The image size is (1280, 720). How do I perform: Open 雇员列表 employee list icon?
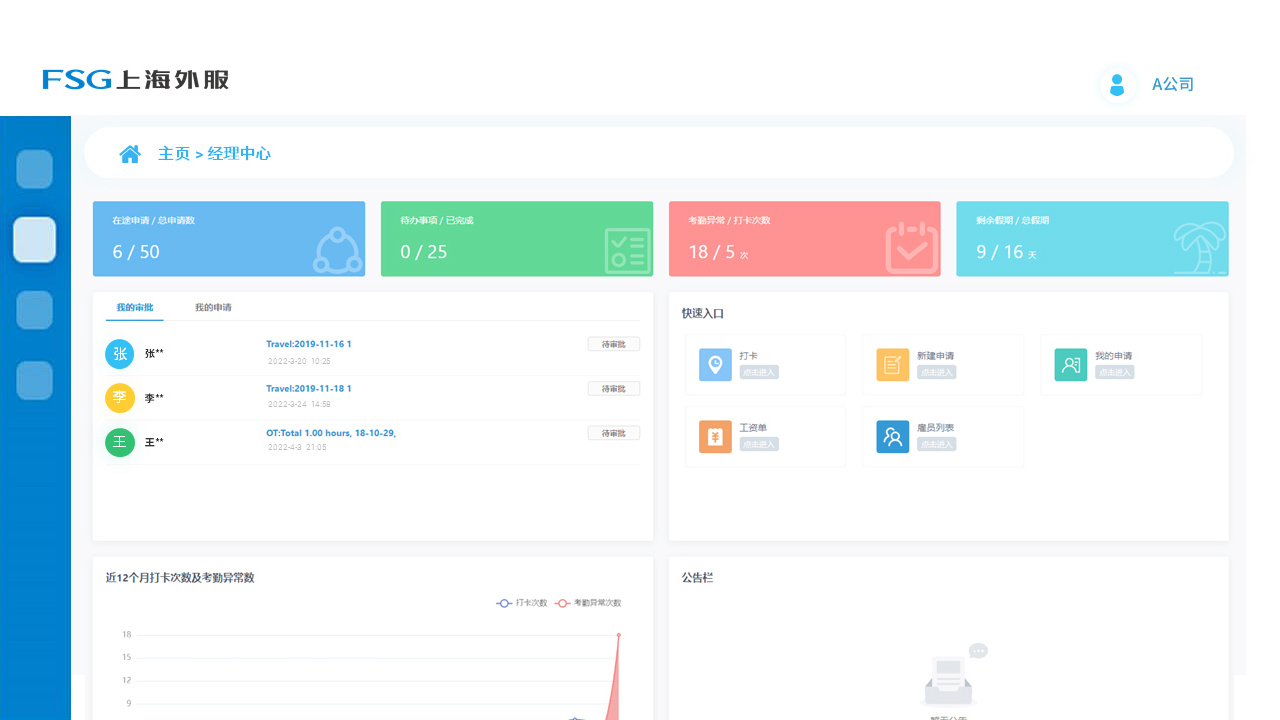(x=893, y=437)
